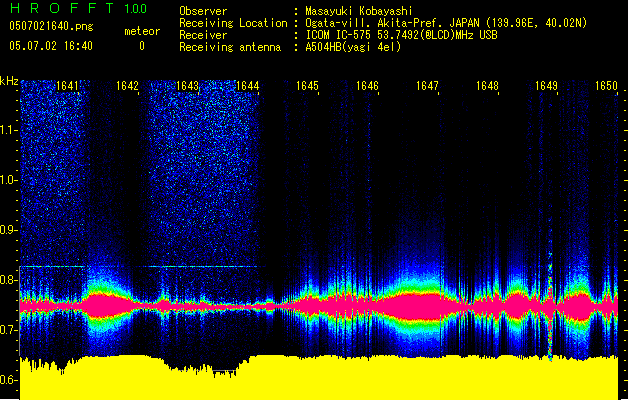Click the kHz axis unit label
The width and height of the screenshot is (629, 400).
click(x=9, y=81)
